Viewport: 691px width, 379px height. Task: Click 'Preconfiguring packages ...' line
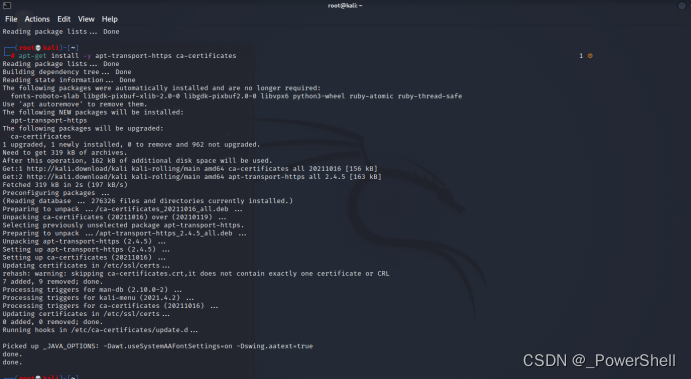pyautogui.click(x=56, y=193)
